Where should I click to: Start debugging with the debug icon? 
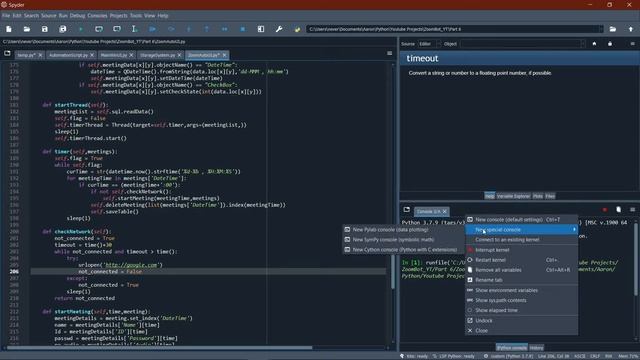tap(153, 29)
